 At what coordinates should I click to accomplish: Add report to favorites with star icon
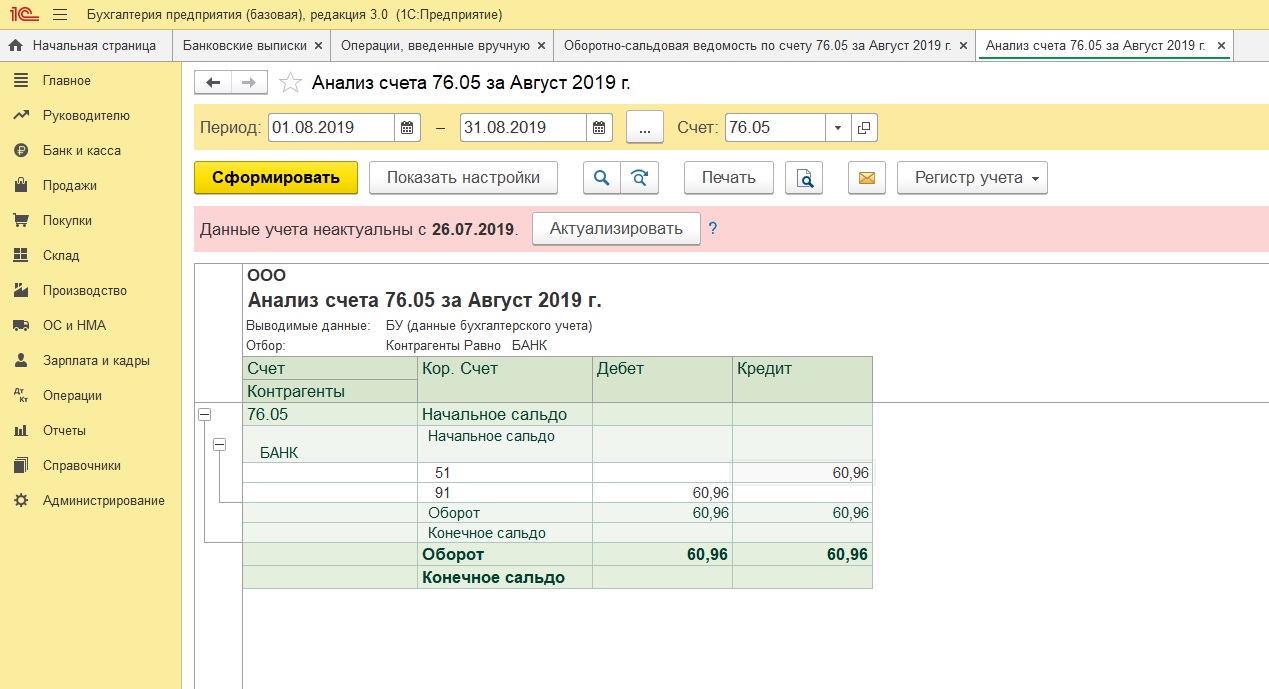pyautogui.click(x=290, y=83)
